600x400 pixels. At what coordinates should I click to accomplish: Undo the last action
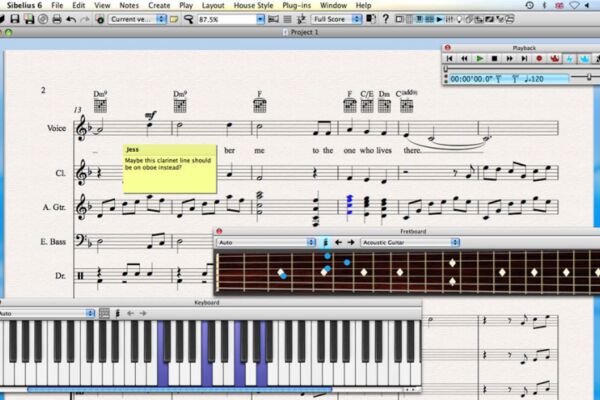[x=71, y=19]
